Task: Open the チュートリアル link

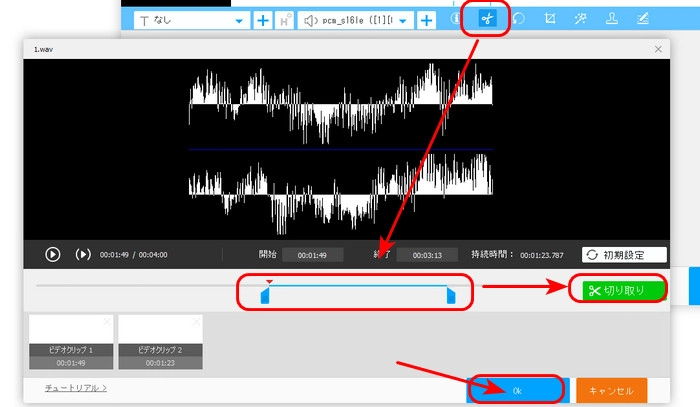Action: pyautogui.click(x=76, y=387)
